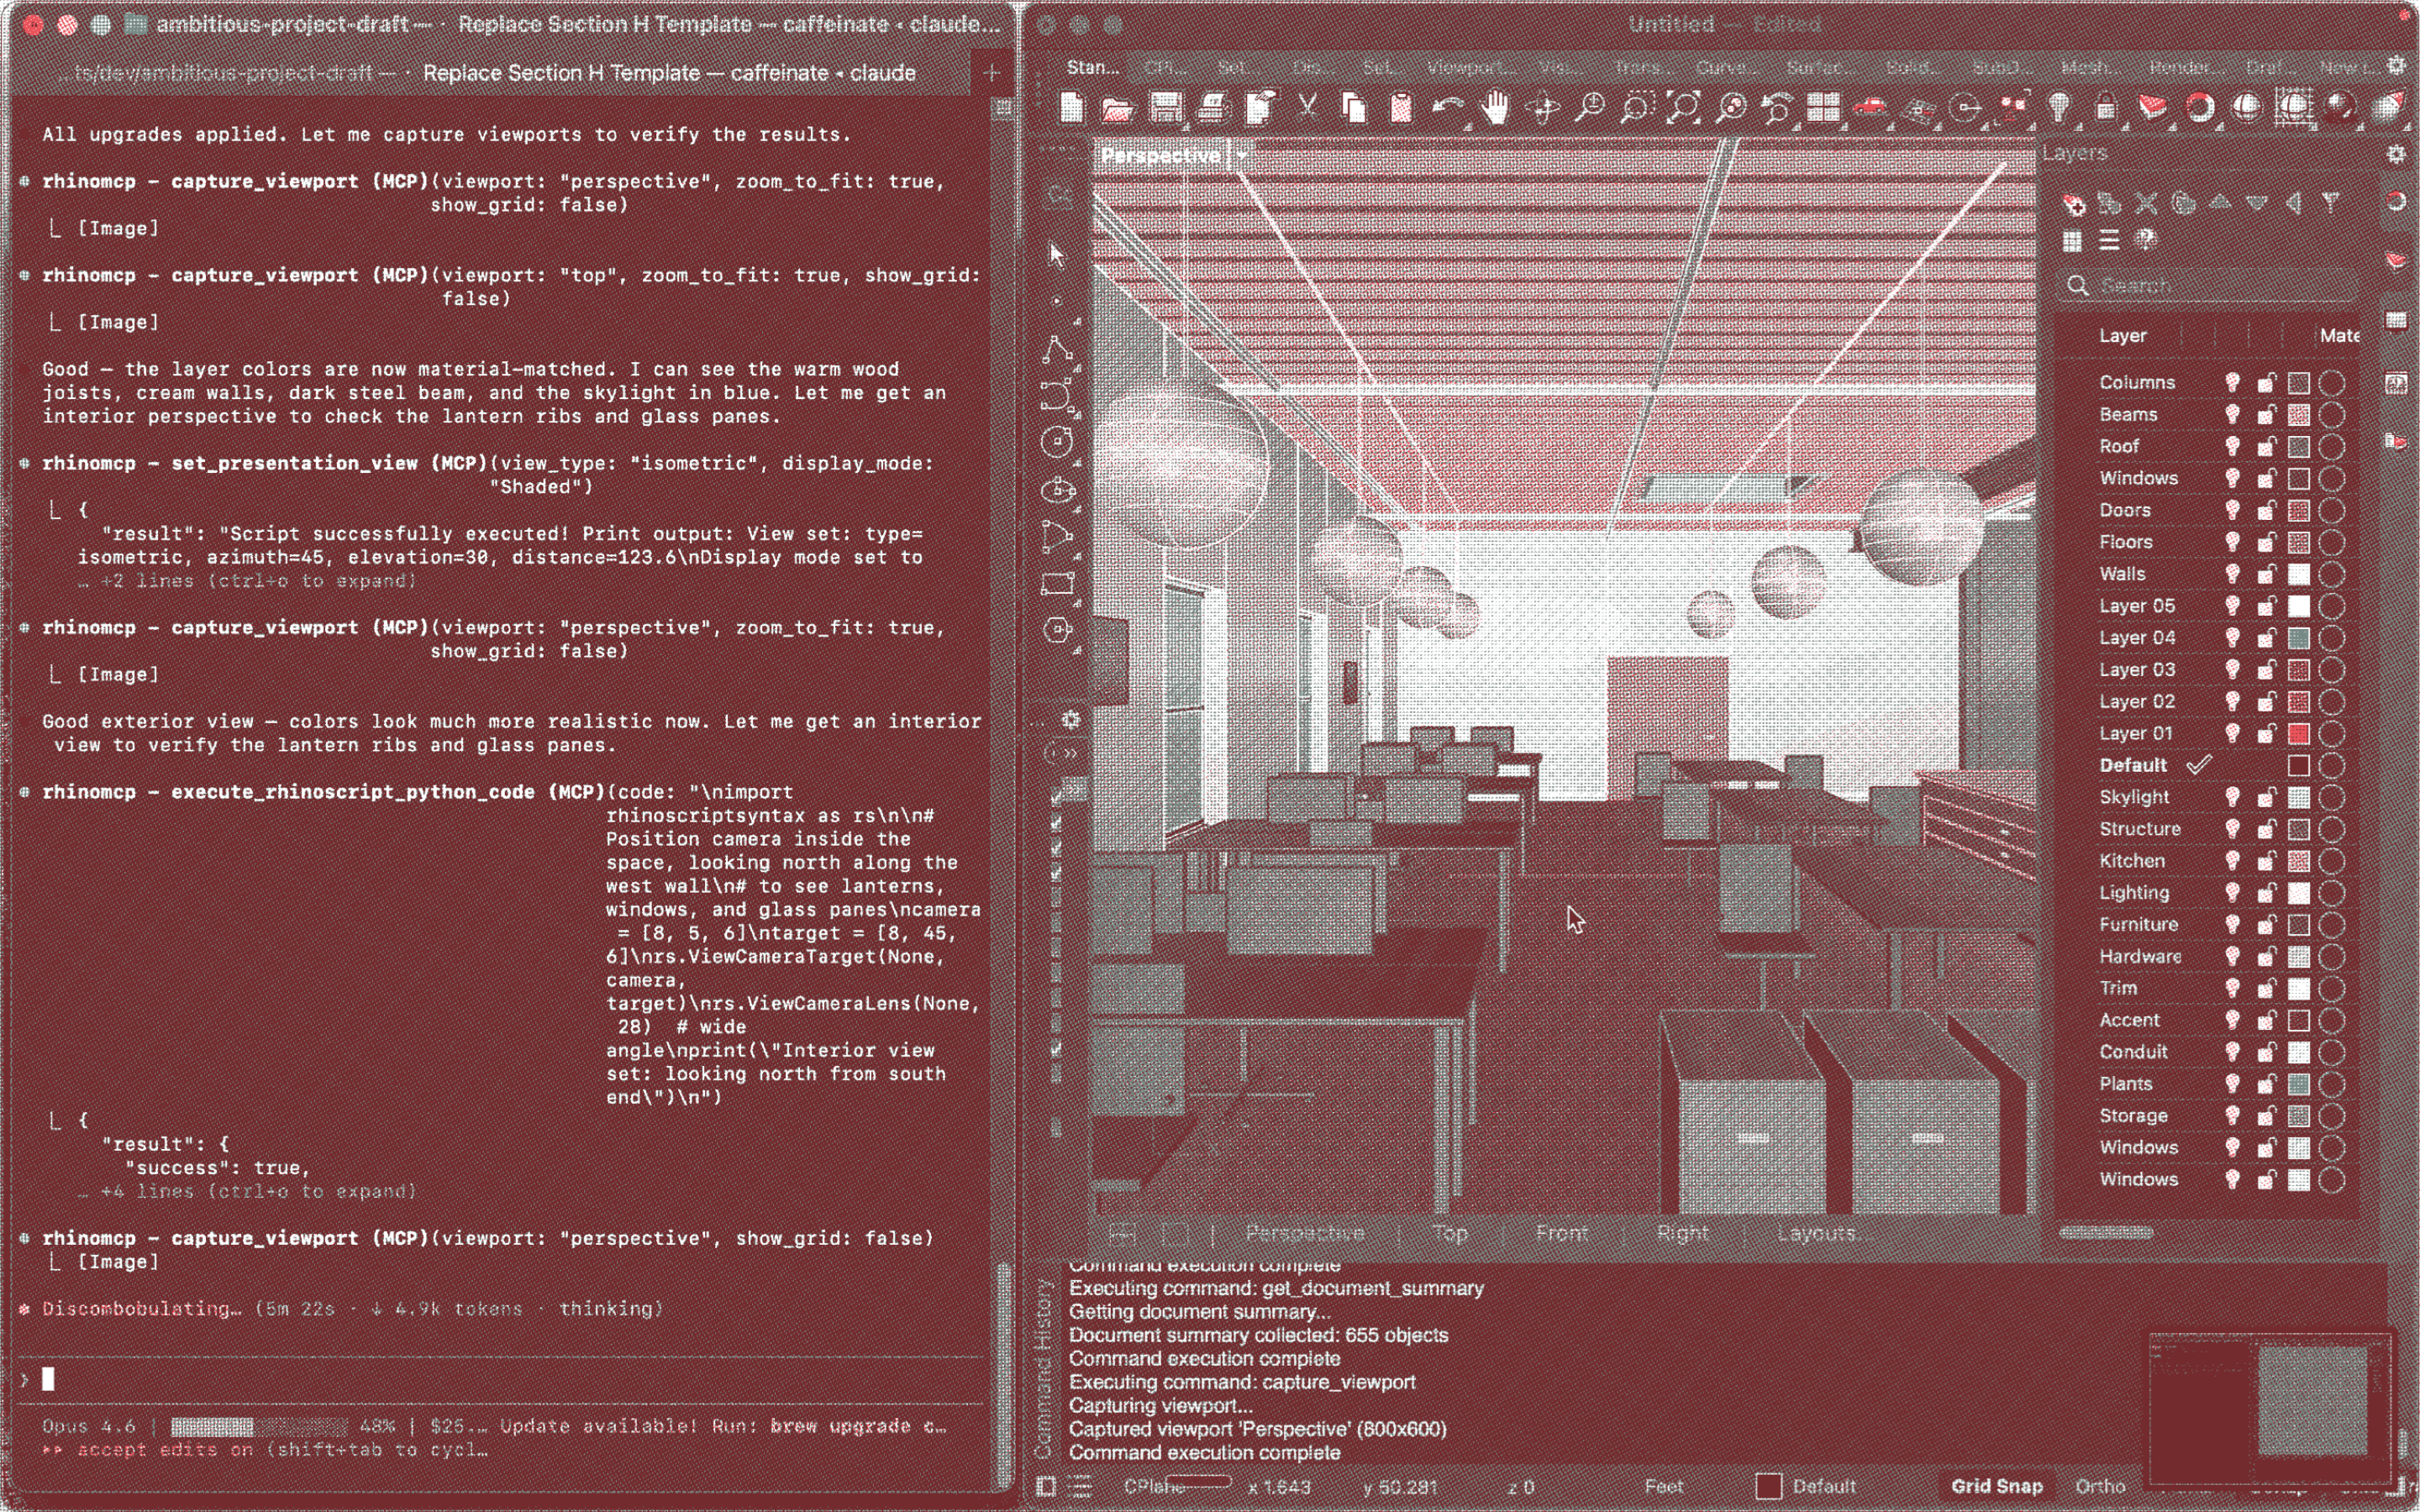Toggle Ortho in the status bar
This screenshot has width=2420, height=1512.
click(x=2100, y=1486)
